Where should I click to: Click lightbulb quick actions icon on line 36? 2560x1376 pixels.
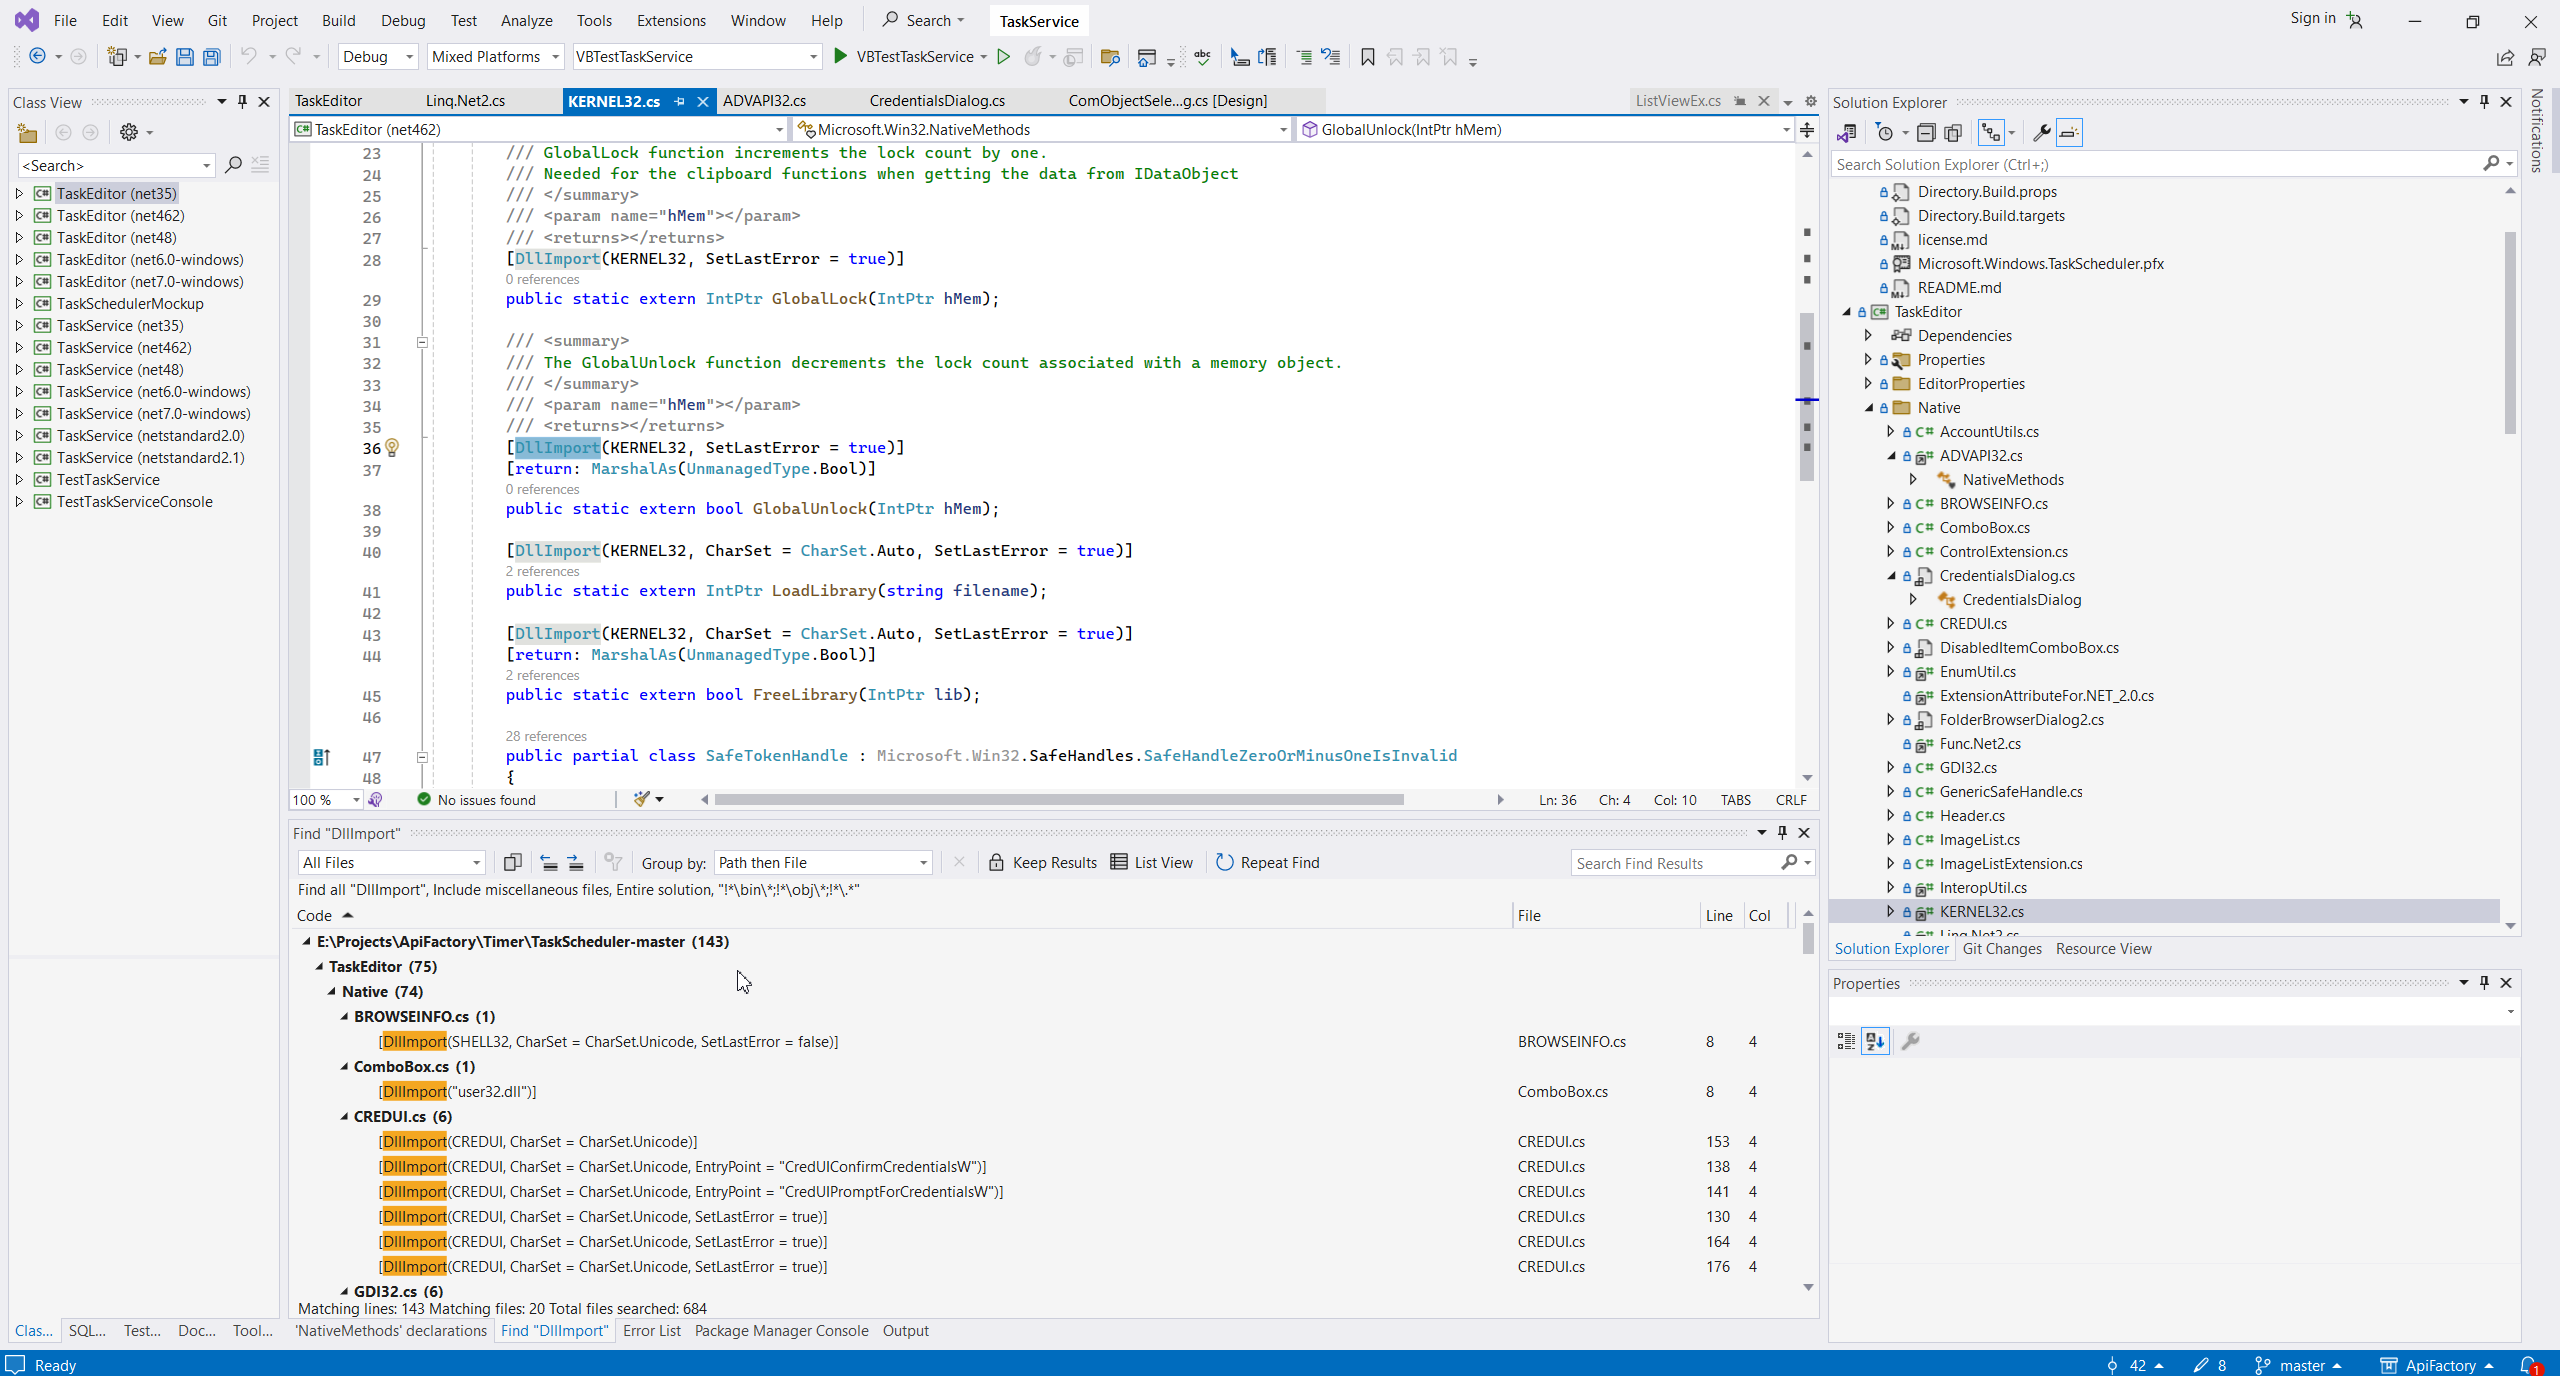point(392,447)
